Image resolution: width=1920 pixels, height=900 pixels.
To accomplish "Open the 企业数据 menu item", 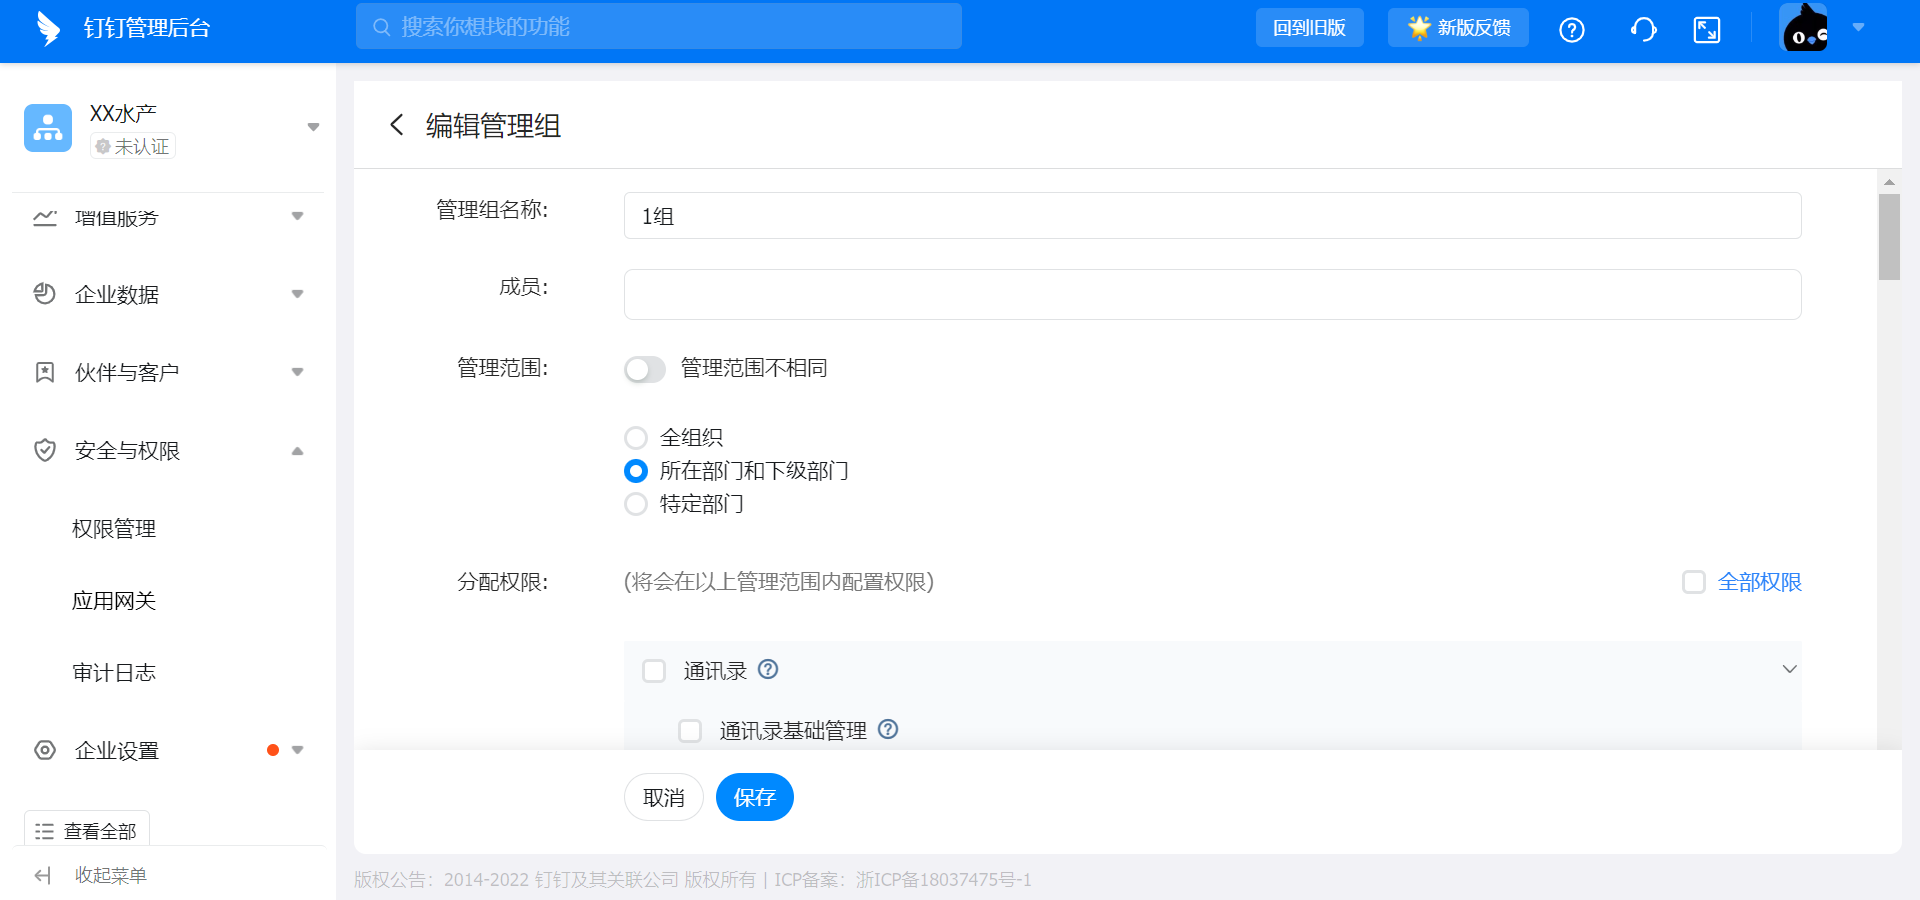I will point(168,294).
